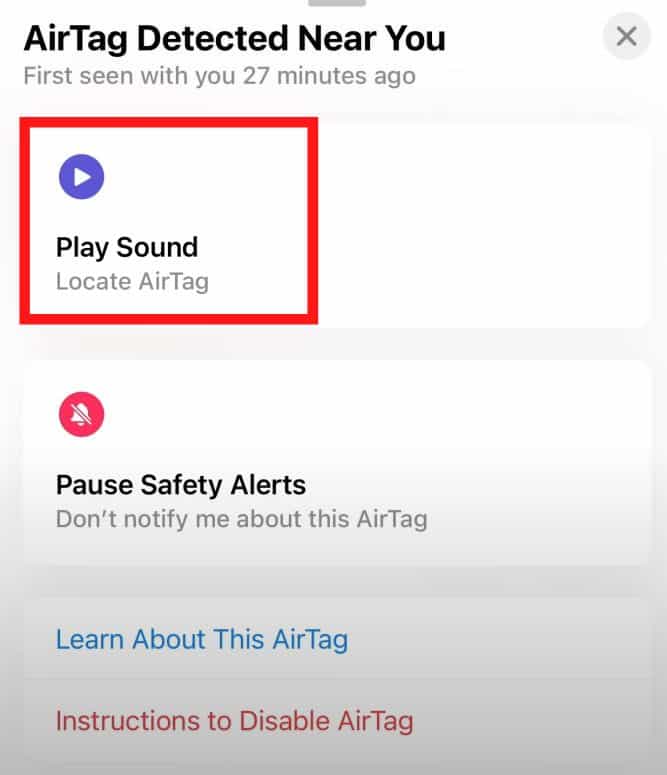Click the white triangle inside the play circle
This screenshot has height=775, width=667.
(83, 177)
